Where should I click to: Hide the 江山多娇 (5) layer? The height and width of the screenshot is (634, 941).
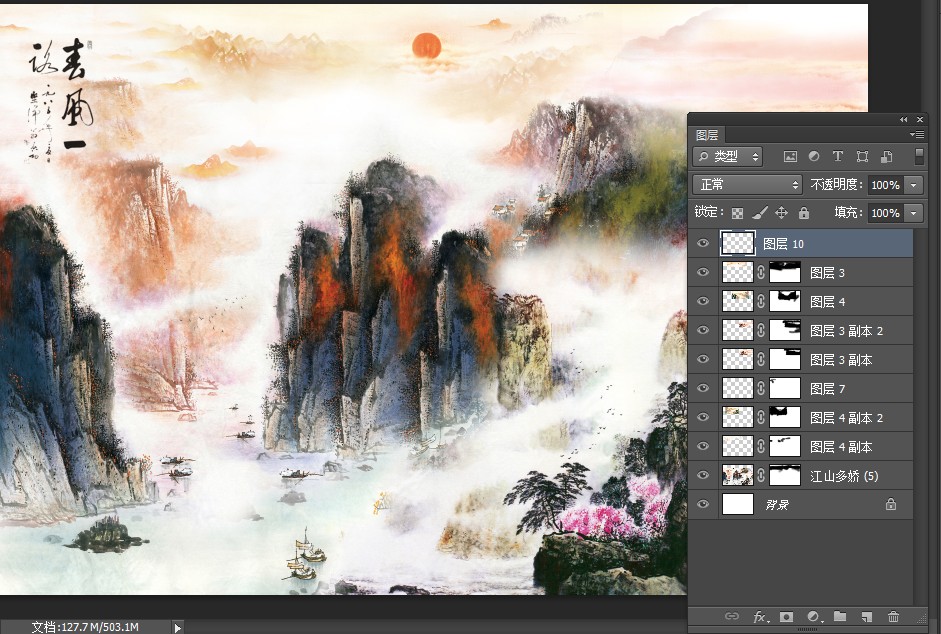point(703,476)
